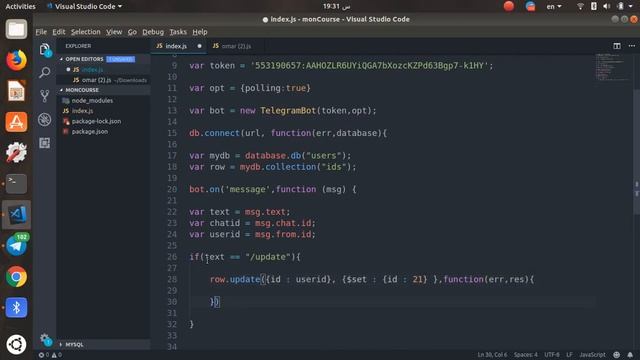640x360 pixels.
Task: Open the clock showing 19:31
Action: click(336, 6)
